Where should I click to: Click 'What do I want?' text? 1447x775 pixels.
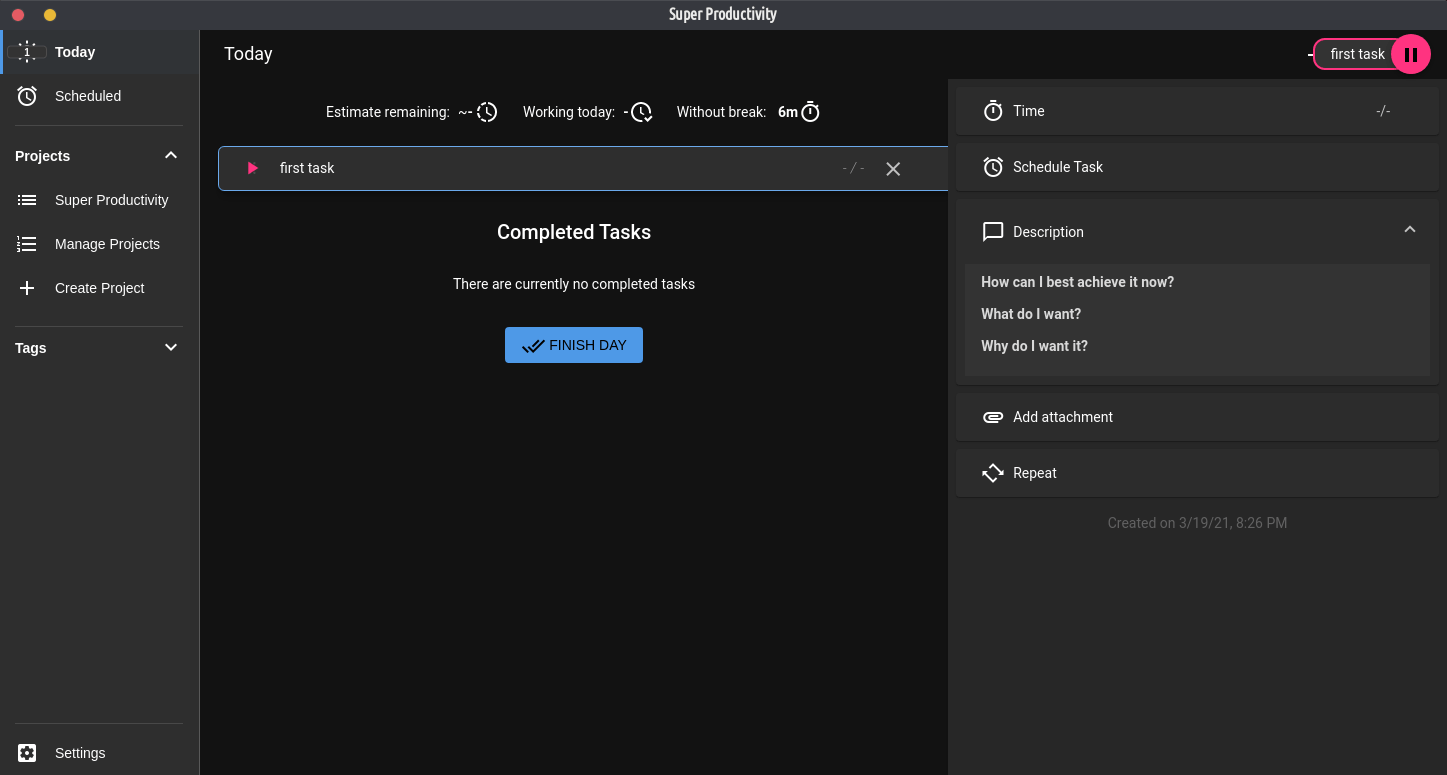click(1031, 314)
